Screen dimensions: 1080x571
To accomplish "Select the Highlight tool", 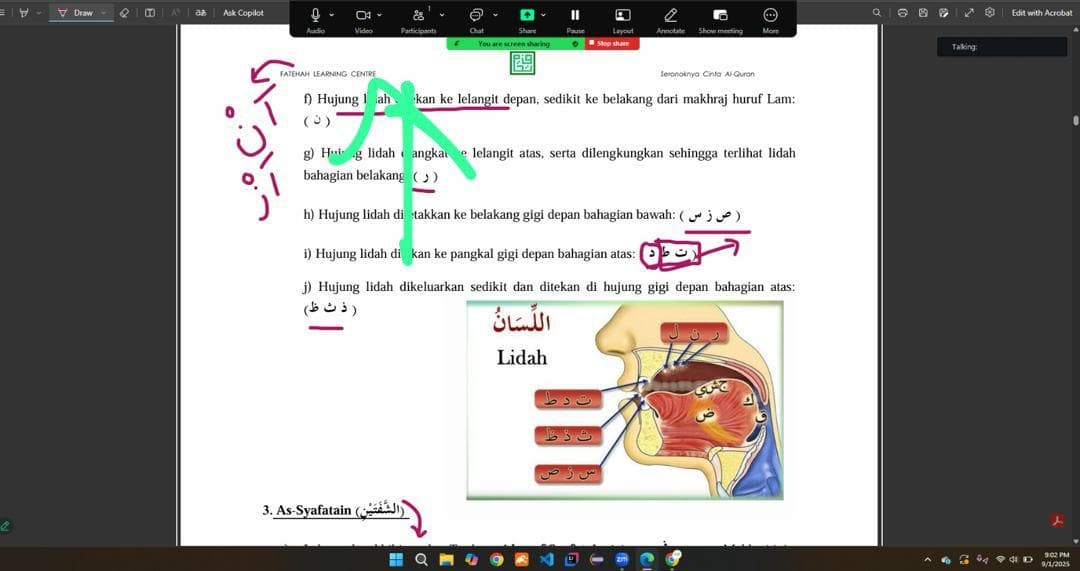I will 24,12.
